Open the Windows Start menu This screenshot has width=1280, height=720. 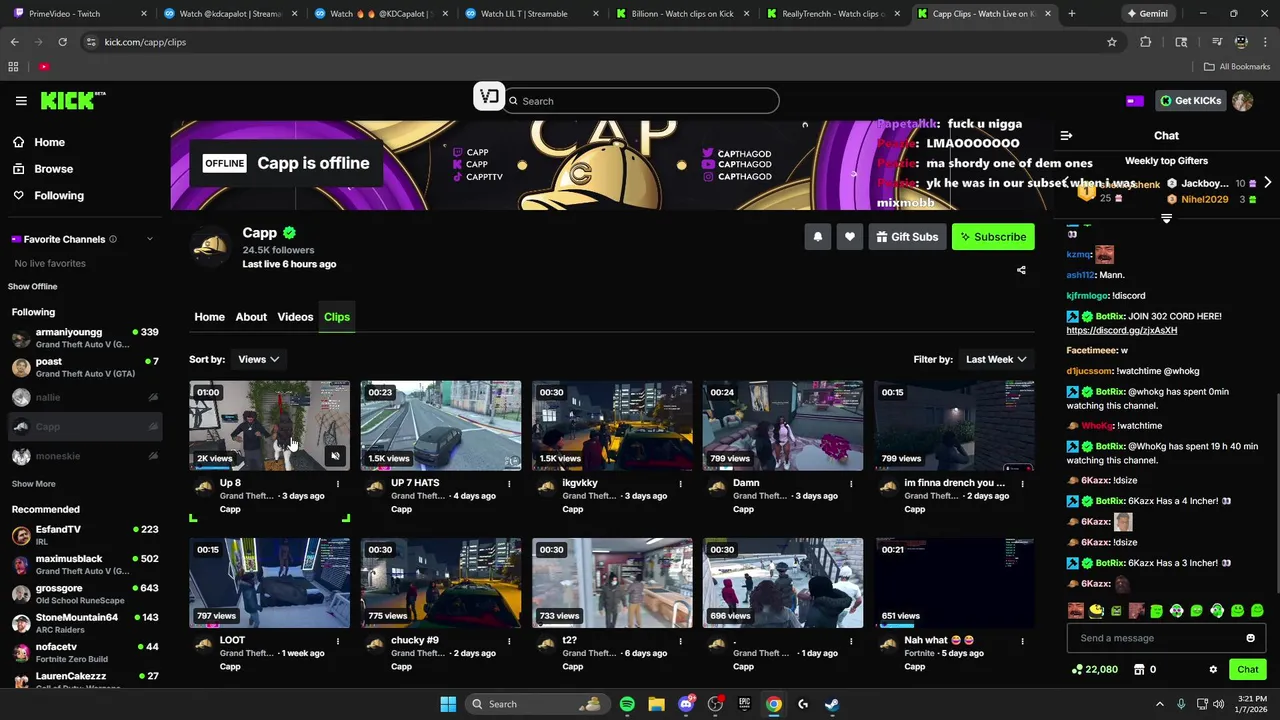tap(448, 704)
